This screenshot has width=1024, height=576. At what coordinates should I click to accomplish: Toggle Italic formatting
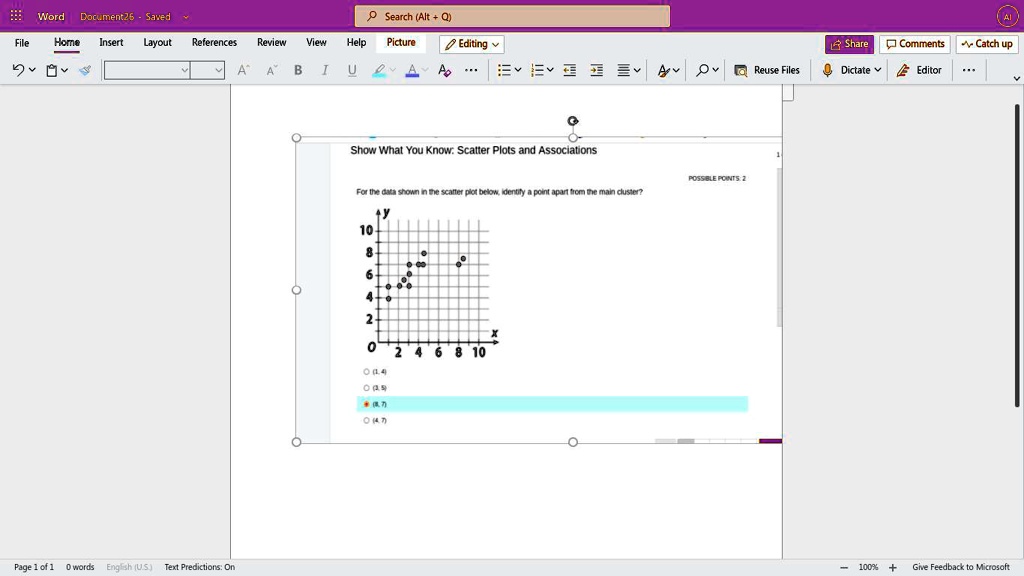click(325, 70)
